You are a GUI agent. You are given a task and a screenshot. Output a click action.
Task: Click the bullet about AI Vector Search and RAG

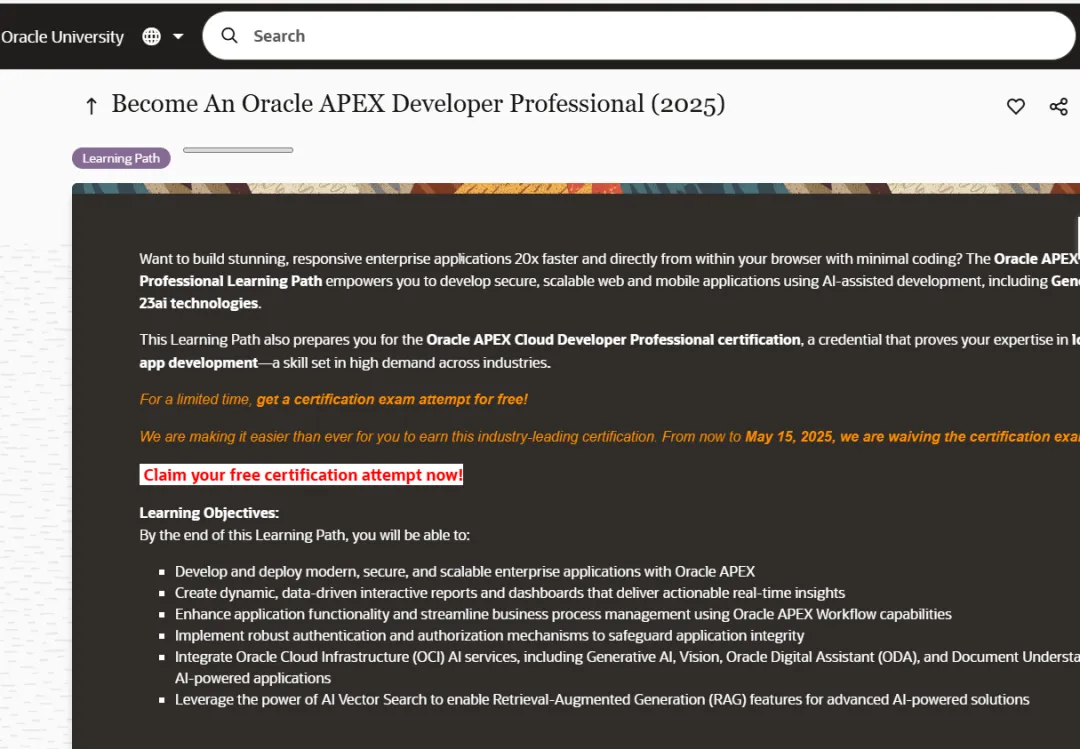pyautogui.click(x=602, y=699)
